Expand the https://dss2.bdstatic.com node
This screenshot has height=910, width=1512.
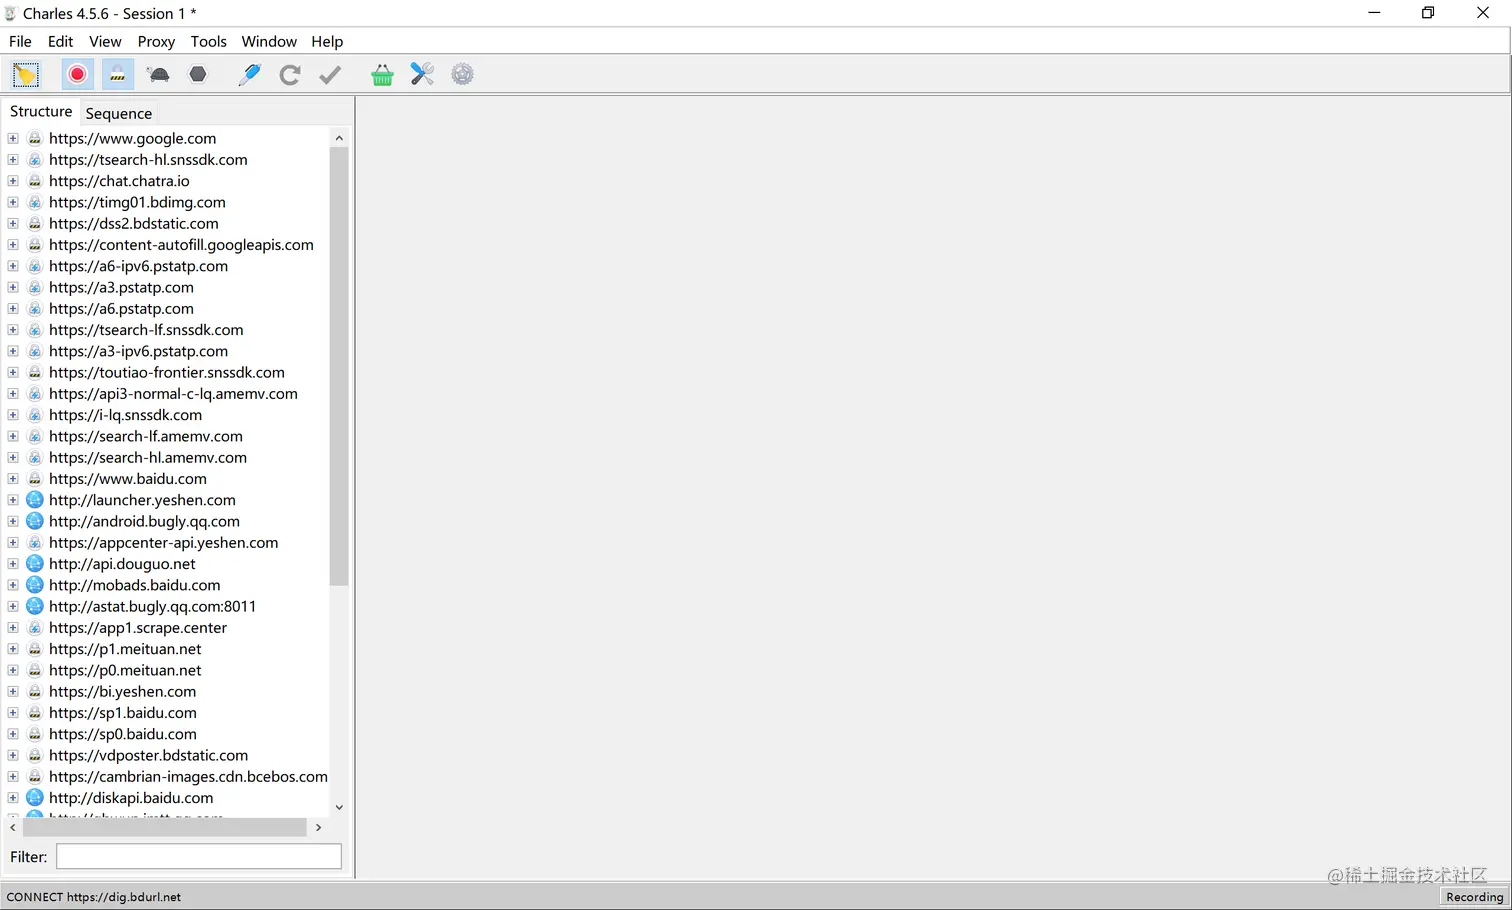point(13,224)
